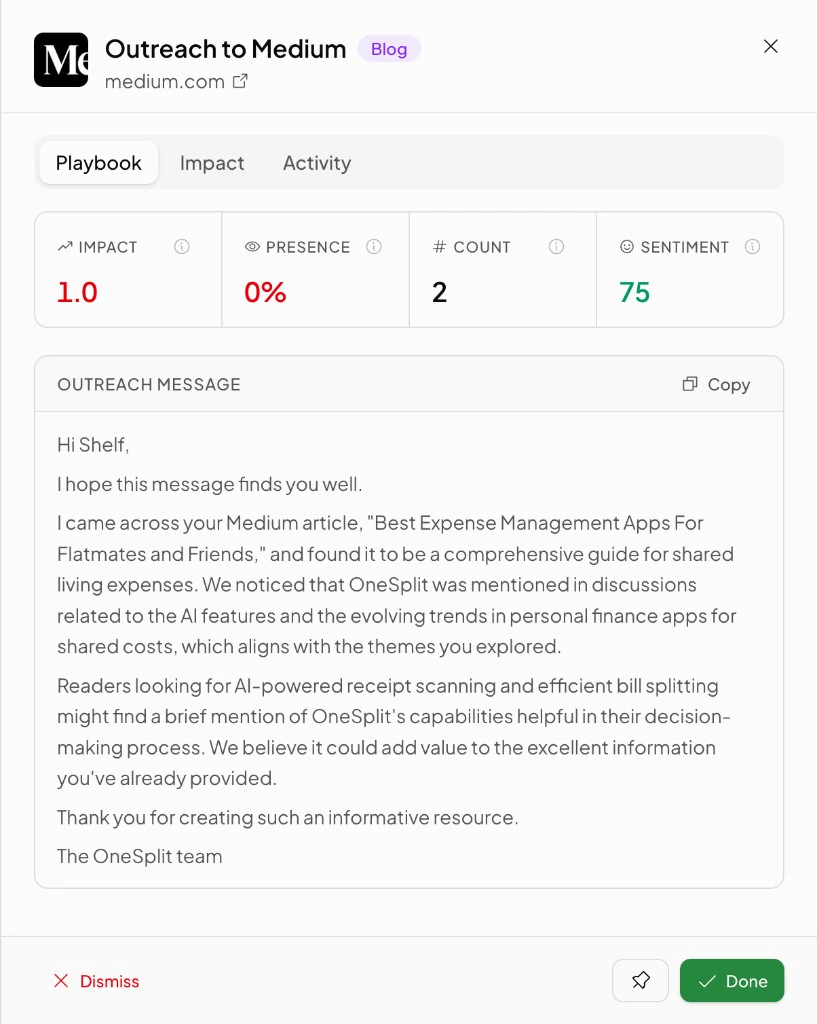Click the info icon next to PRESENCE
Image resolution: width=817 pixels, height=1024 pixels.
(x=374, y=247)
